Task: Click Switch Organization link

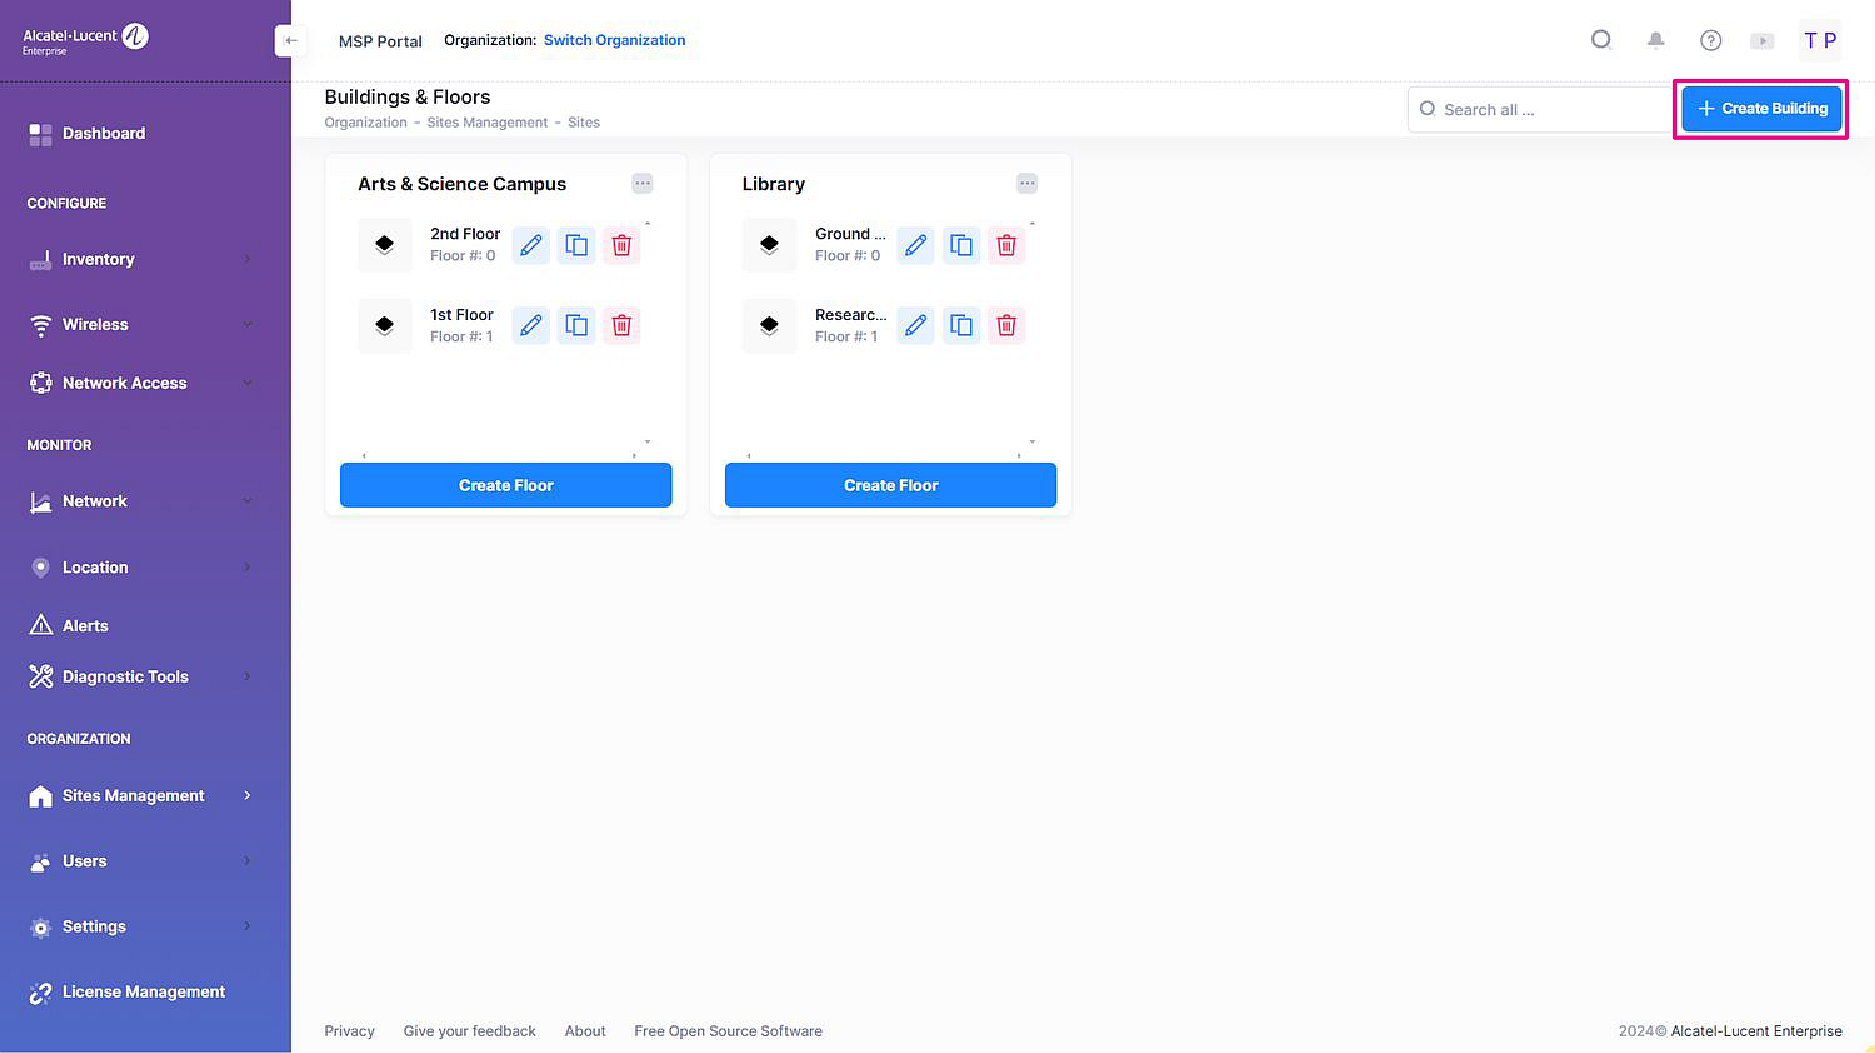Action: click(614, 40)
